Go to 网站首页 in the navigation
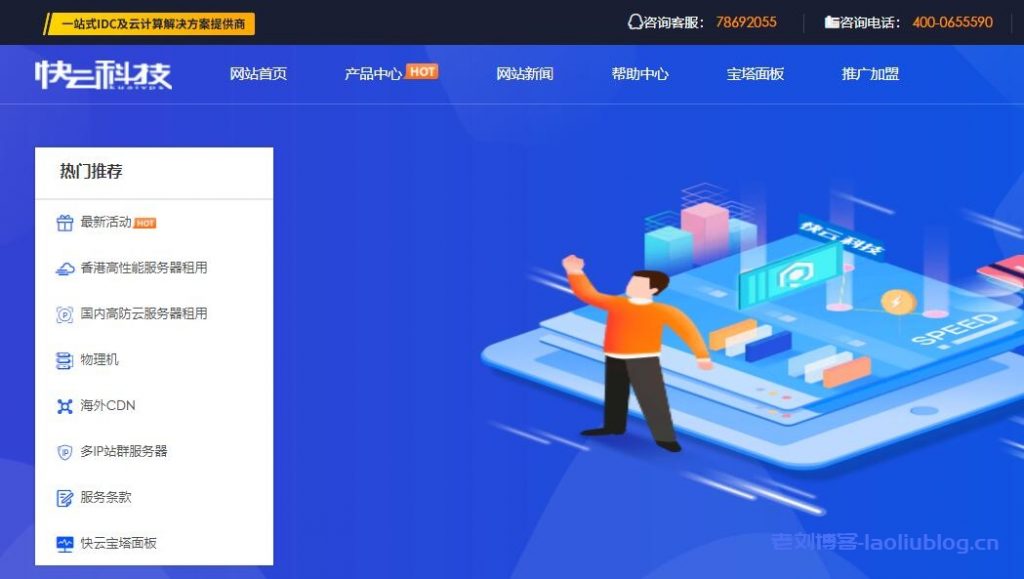1024x579 pixels. (x=258, y=74)
